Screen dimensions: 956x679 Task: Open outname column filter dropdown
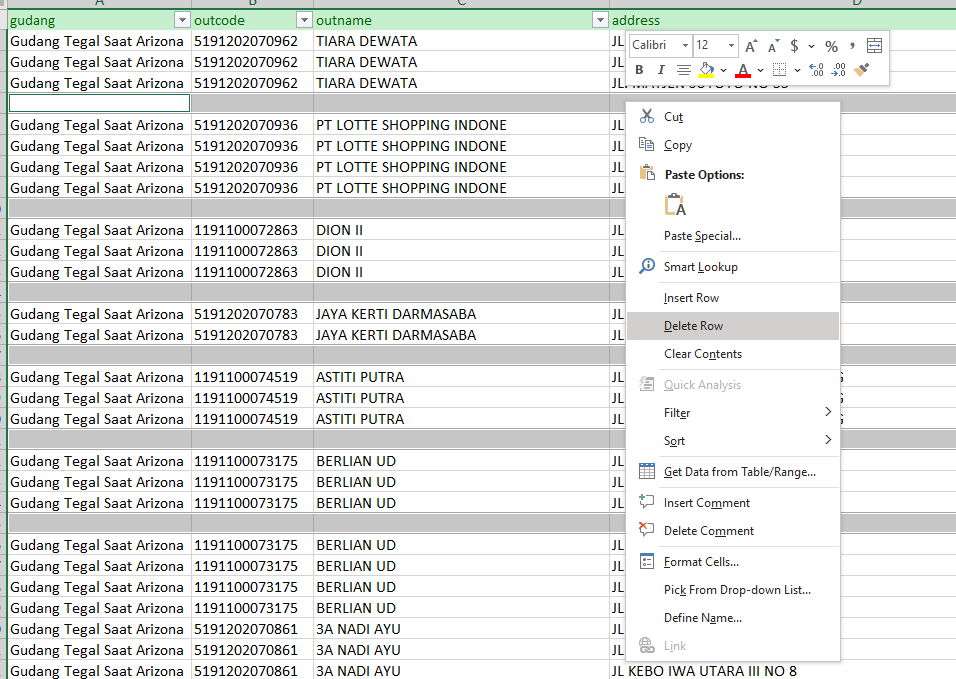[600, 21]
